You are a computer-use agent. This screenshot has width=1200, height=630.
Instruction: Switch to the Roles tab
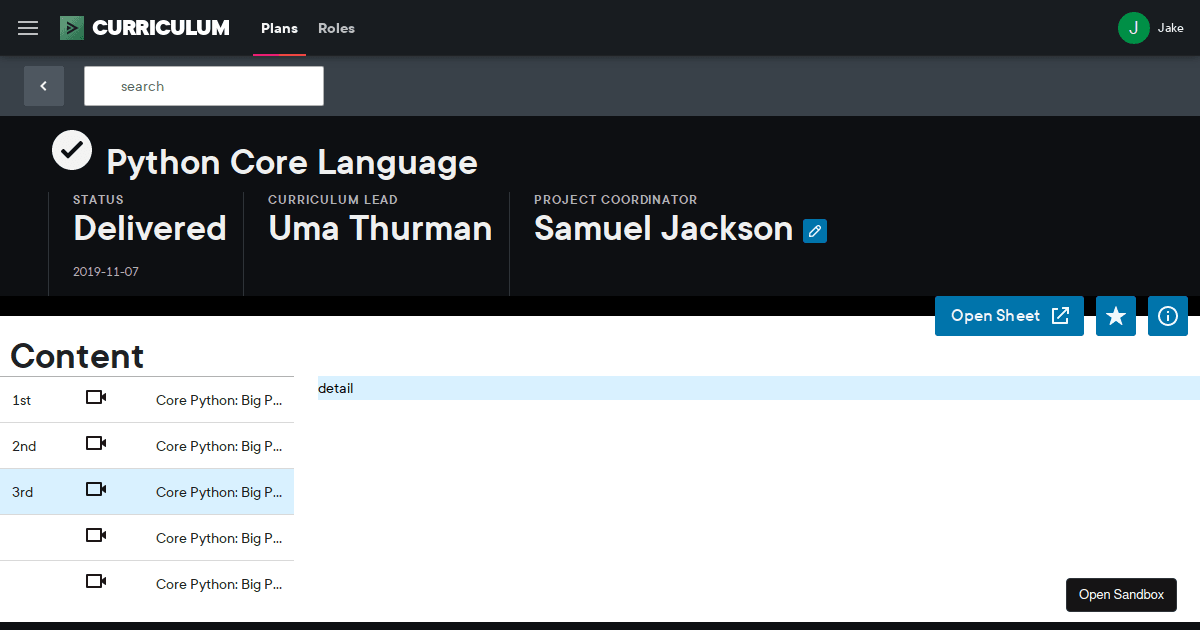(x=336, y=28)
